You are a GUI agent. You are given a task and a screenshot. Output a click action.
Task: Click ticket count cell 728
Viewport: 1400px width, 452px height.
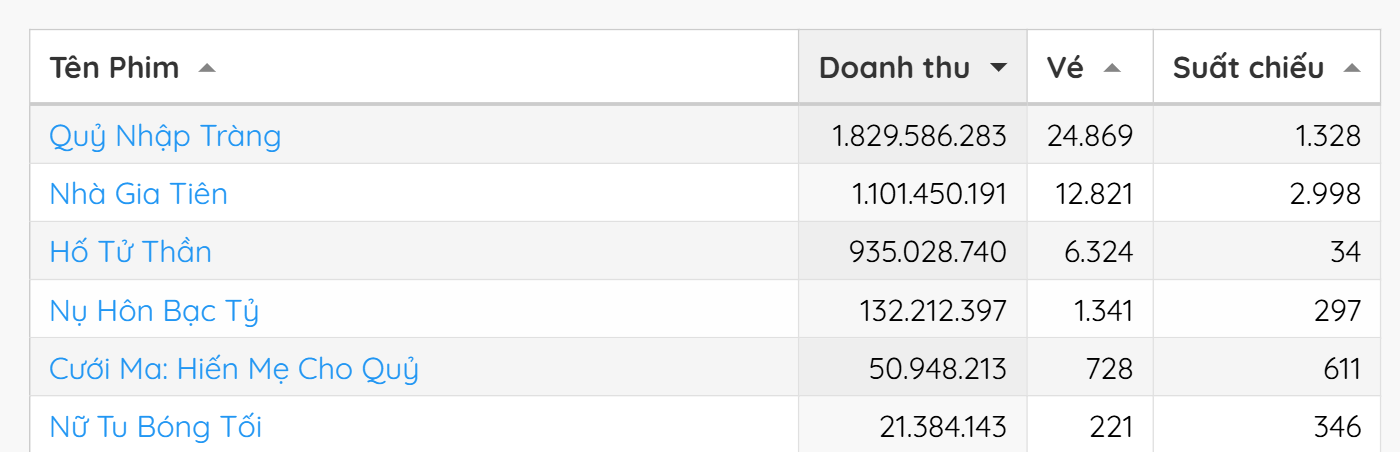pyautogui.click(x=1110, y=370)
